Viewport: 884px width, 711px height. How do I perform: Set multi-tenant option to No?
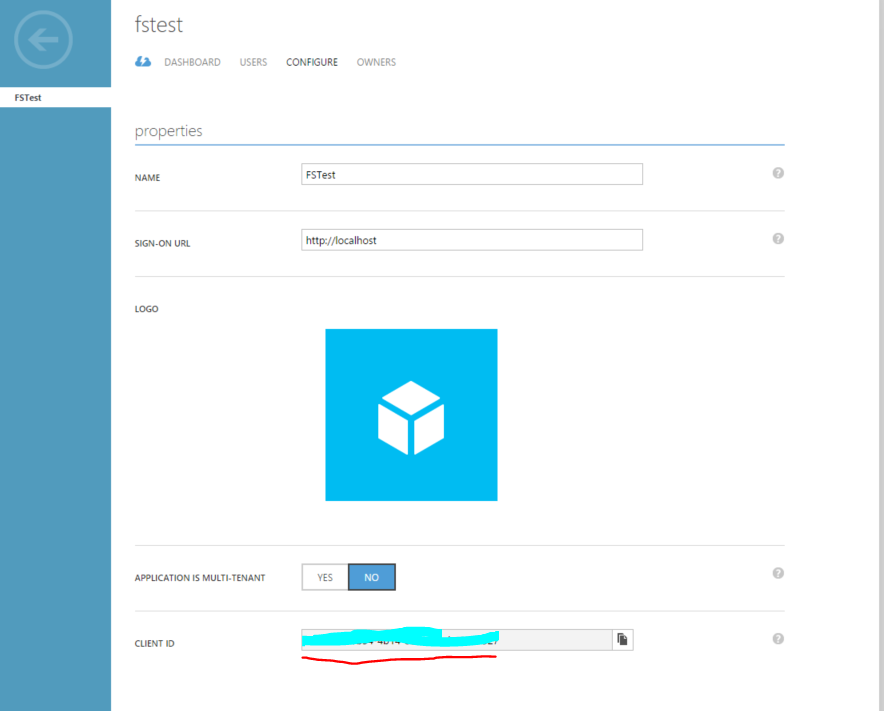372,577
